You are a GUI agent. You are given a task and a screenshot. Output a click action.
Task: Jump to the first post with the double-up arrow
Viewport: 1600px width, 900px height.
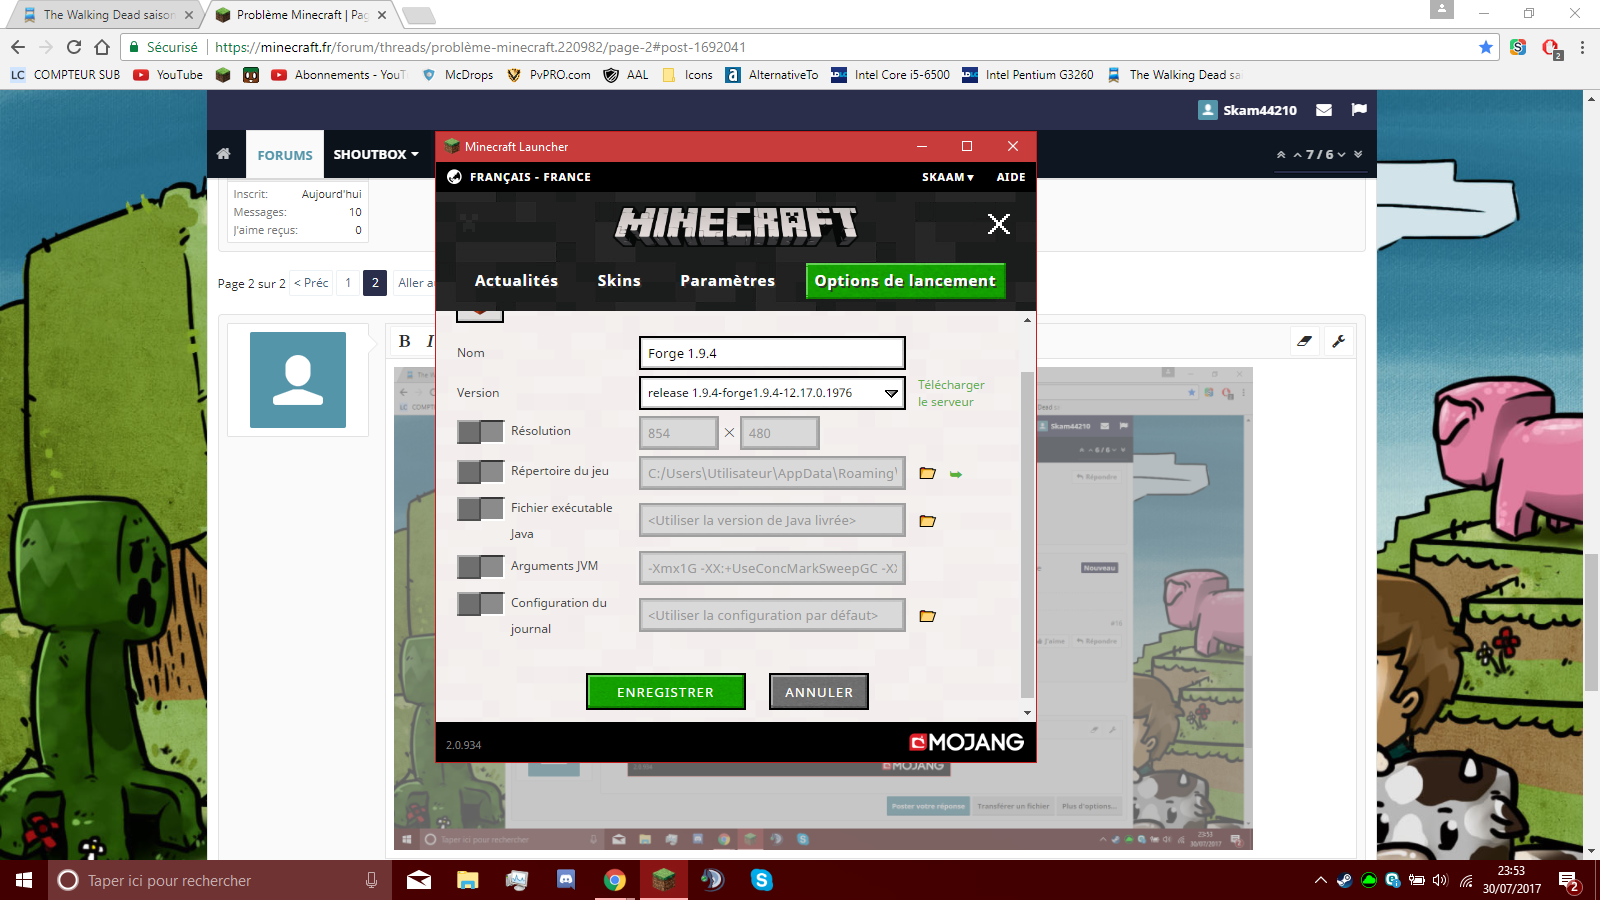pyautogui.click(x=1281, y=155)
